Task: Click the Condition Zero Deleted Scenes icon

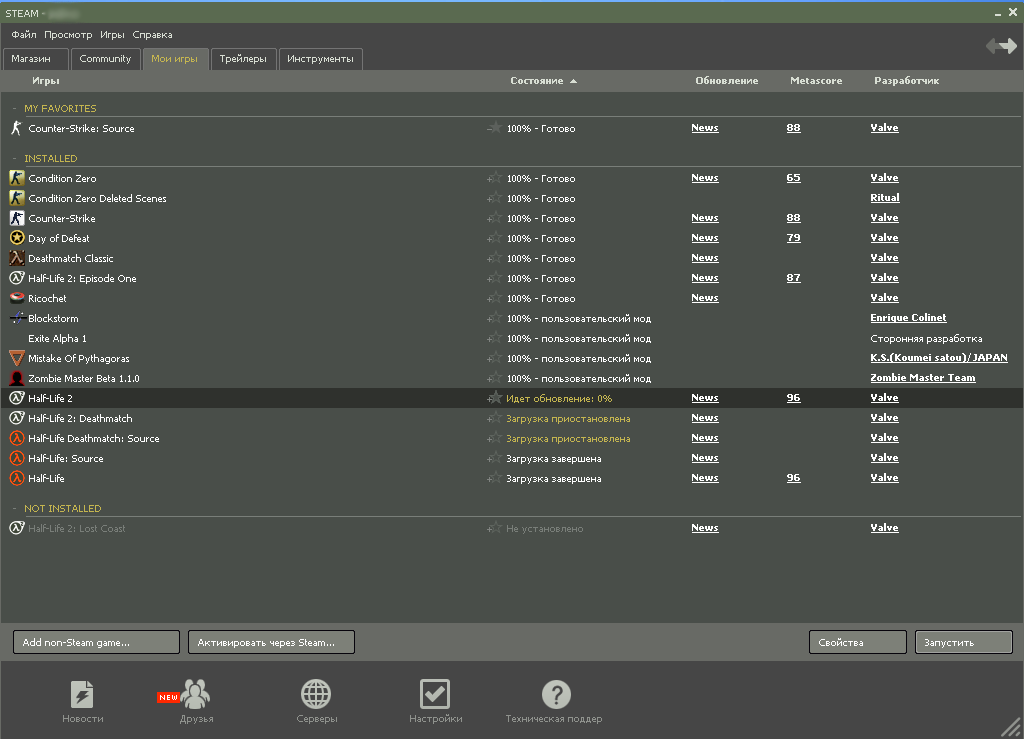Action: pos(17,198)
